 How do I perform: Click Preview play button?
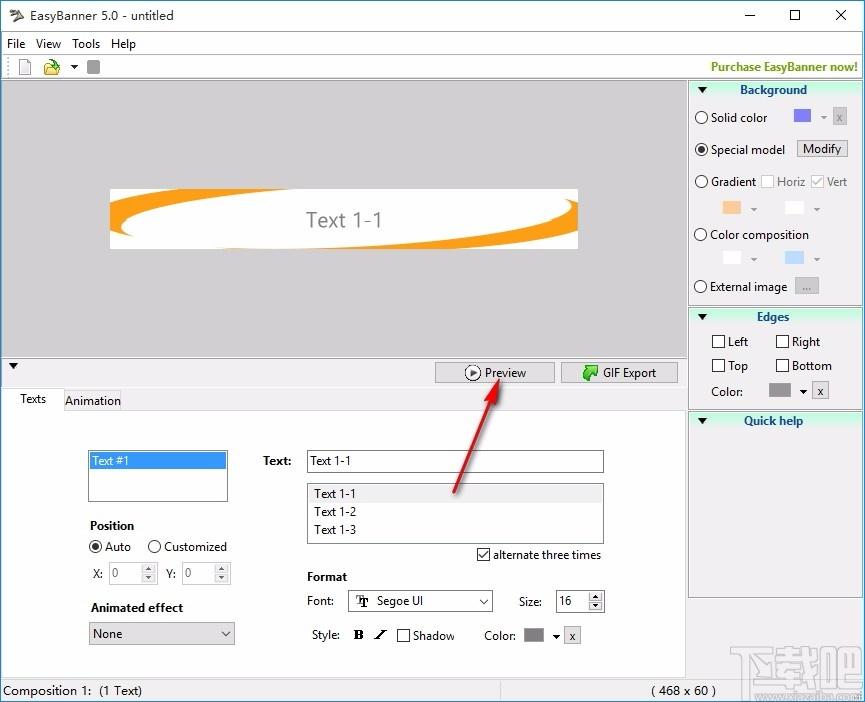point(494,373)
